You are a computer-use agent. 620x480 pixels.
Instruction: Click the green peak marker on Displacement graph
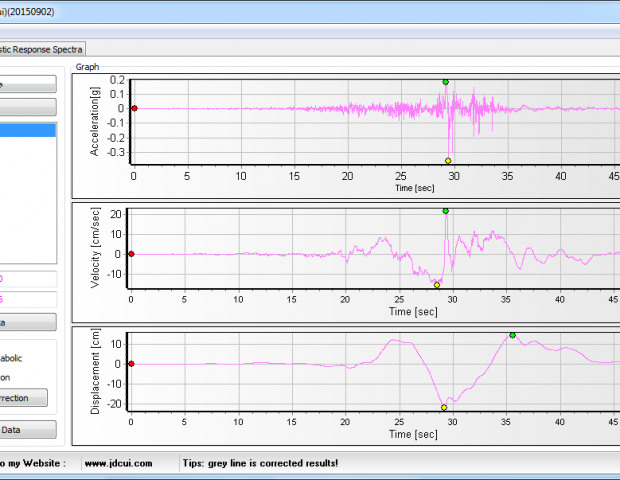pyautogui.click(x=512, y=336)
